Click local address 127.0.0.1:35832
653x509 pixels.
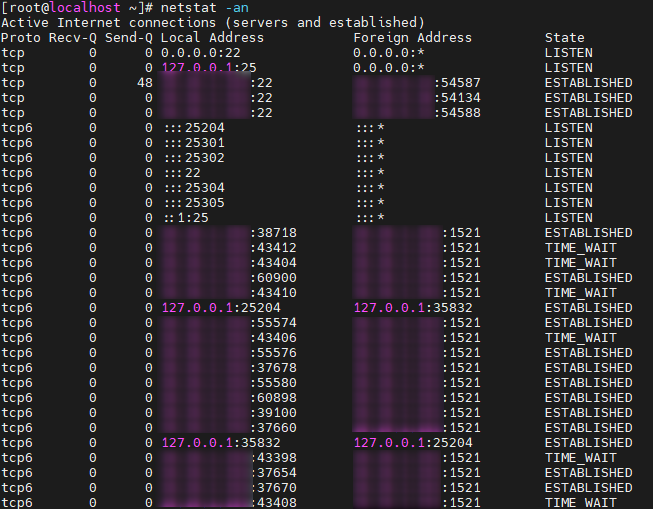pos(221,443)
